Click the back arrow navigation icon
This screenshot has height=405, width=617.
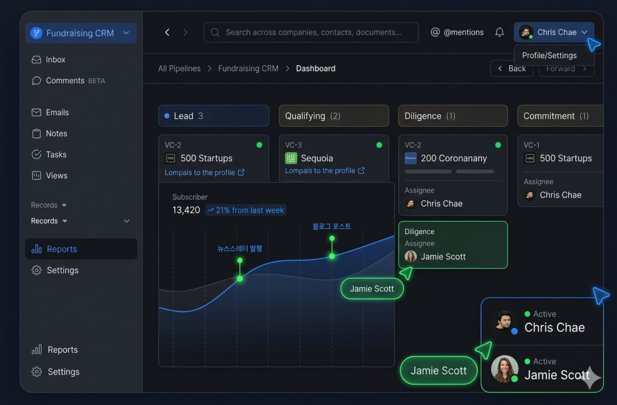click(x=167, y=32)
